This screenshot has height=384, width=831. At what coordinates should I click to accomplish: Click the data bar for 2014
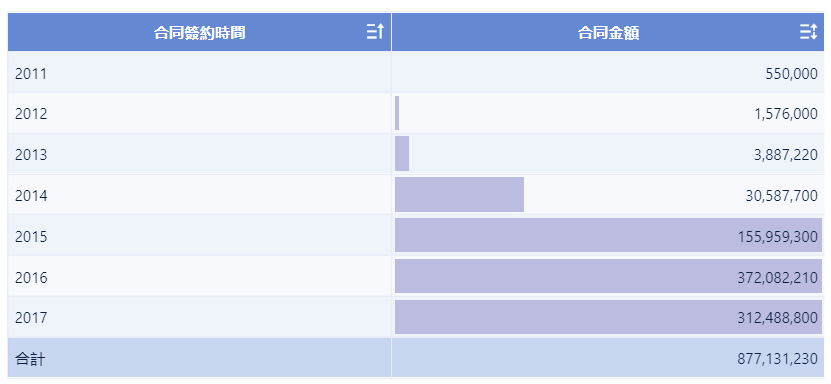coord(459,194)
